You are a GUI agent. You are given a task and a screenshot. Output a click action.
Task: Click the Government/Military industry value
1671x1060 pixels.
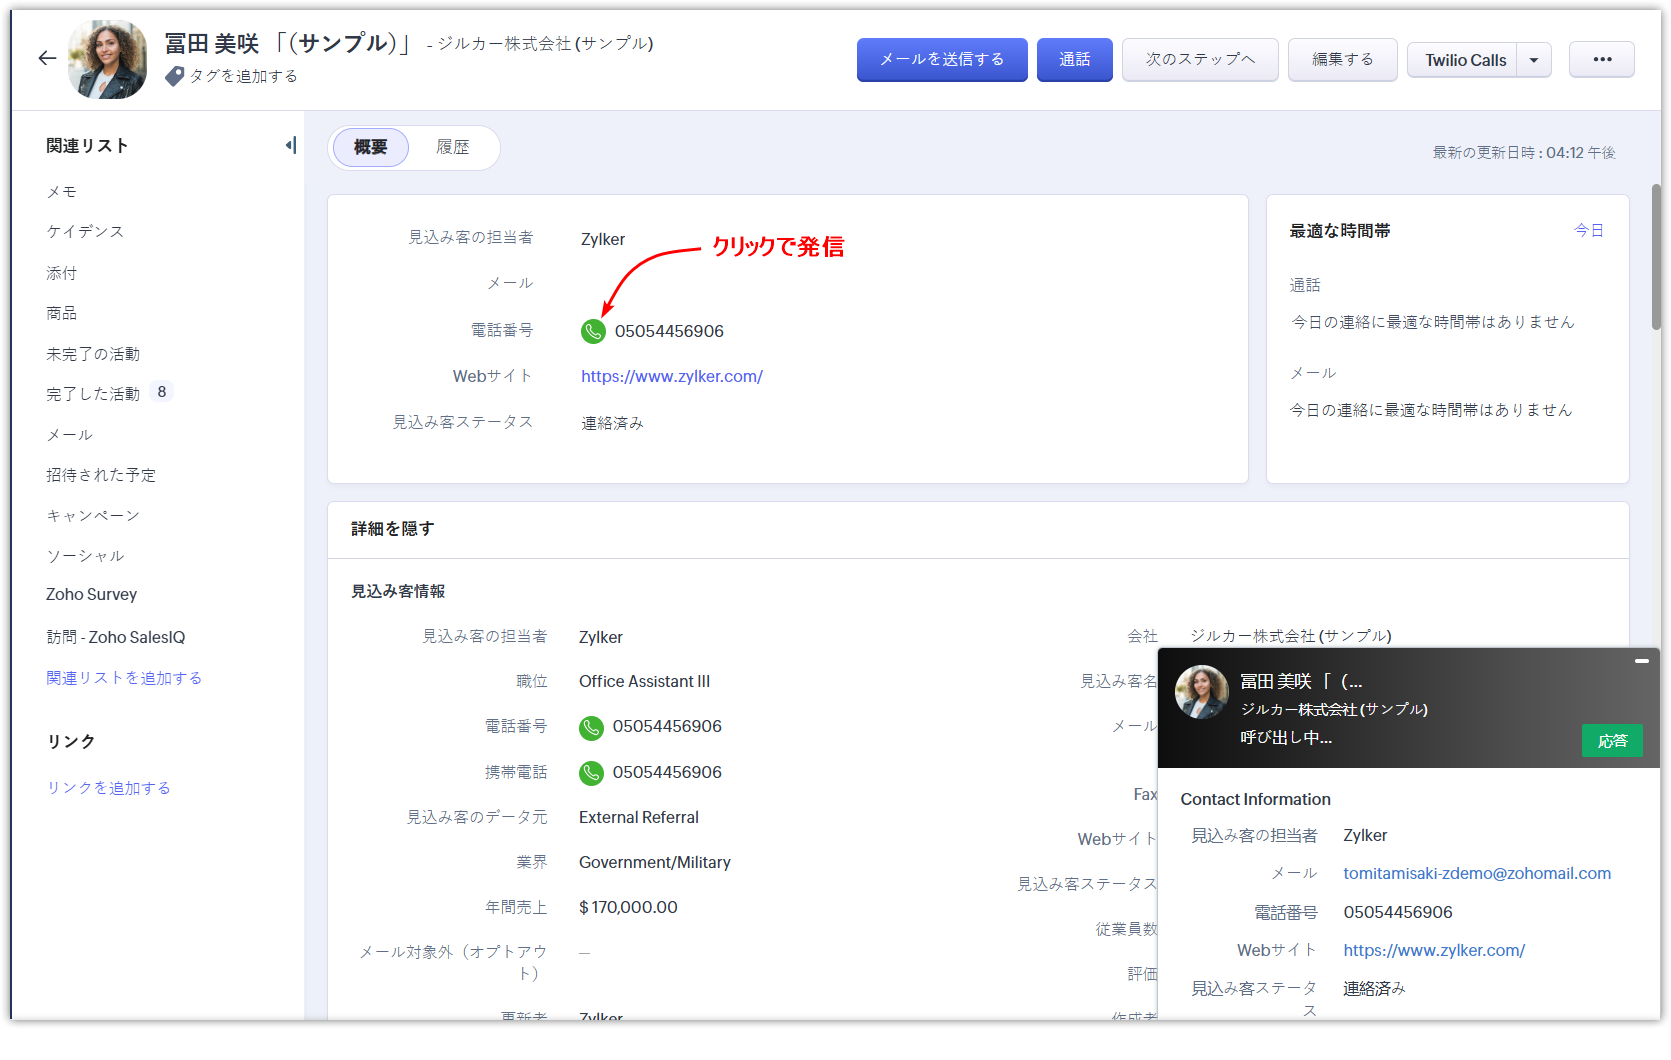(x=655, y=863)
